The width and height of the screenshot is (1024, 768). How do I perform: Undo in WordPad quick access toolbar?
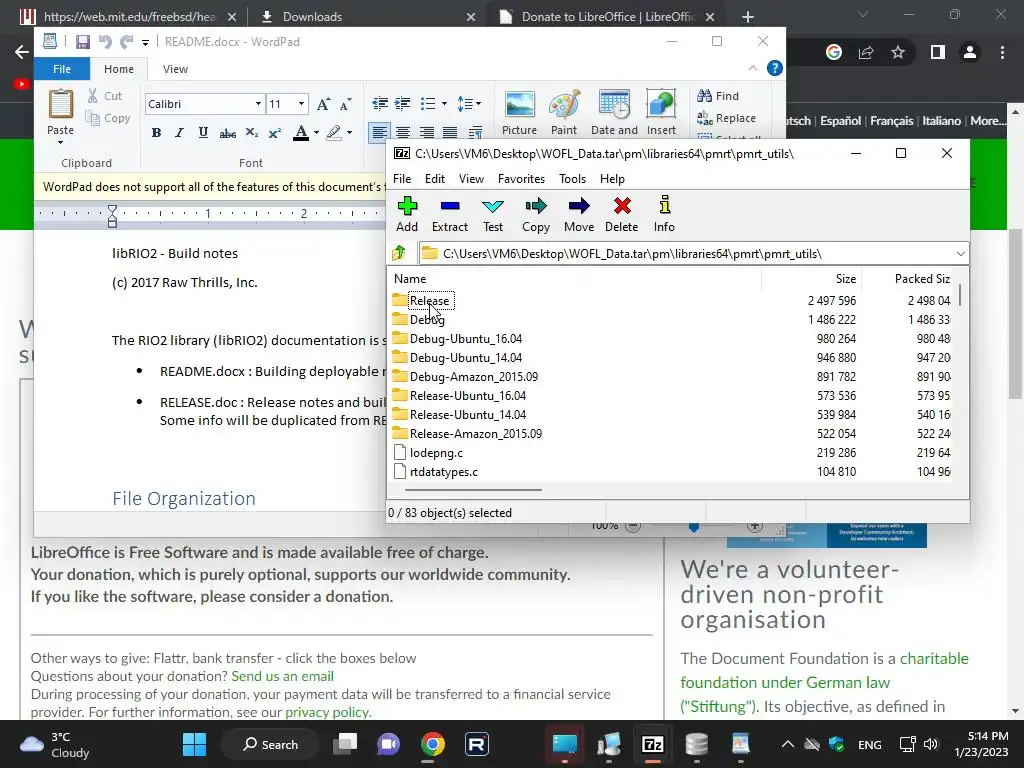[104, 42]
